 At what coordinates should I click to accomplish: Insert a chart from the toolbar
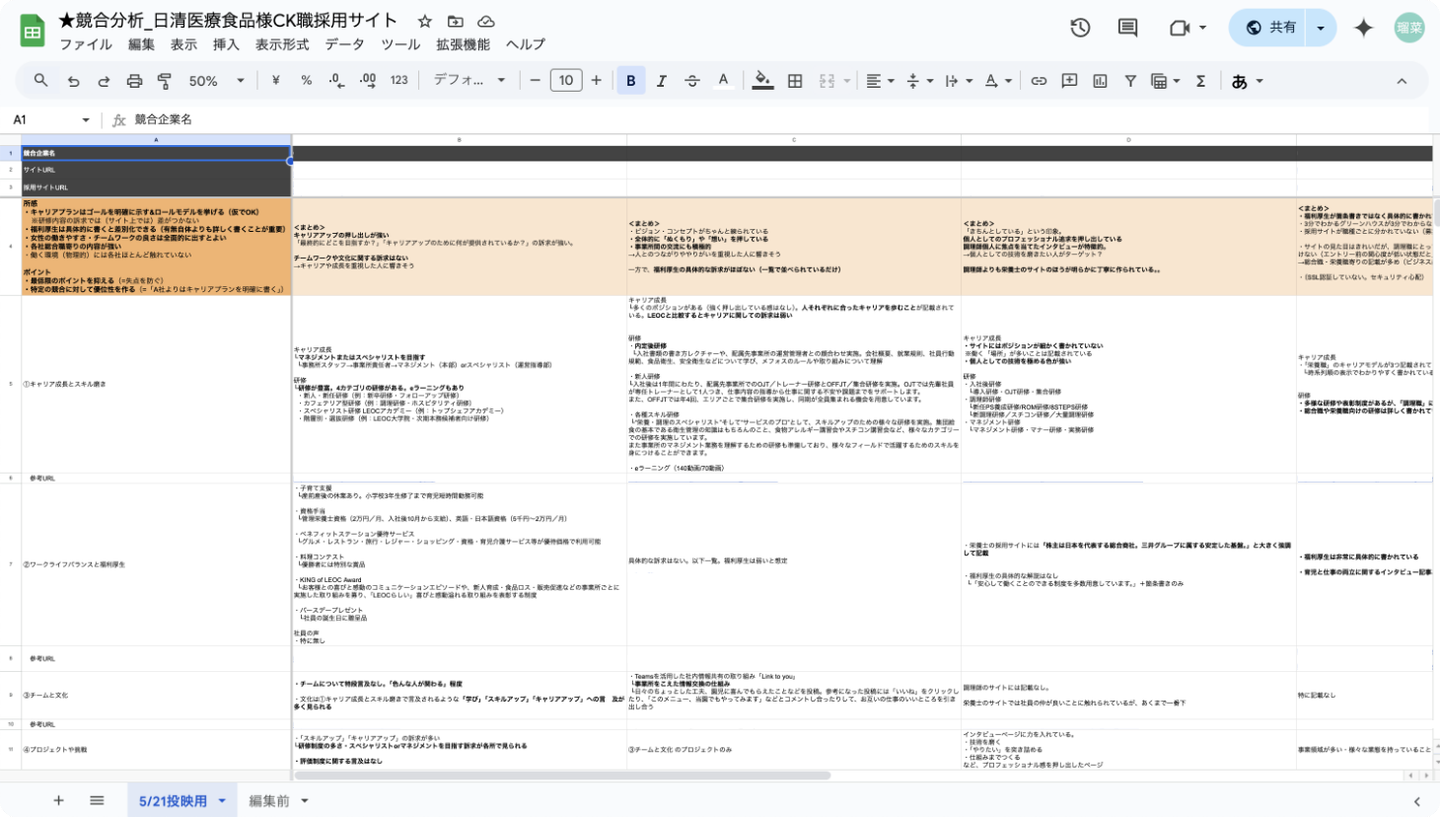pos(1100,81)
